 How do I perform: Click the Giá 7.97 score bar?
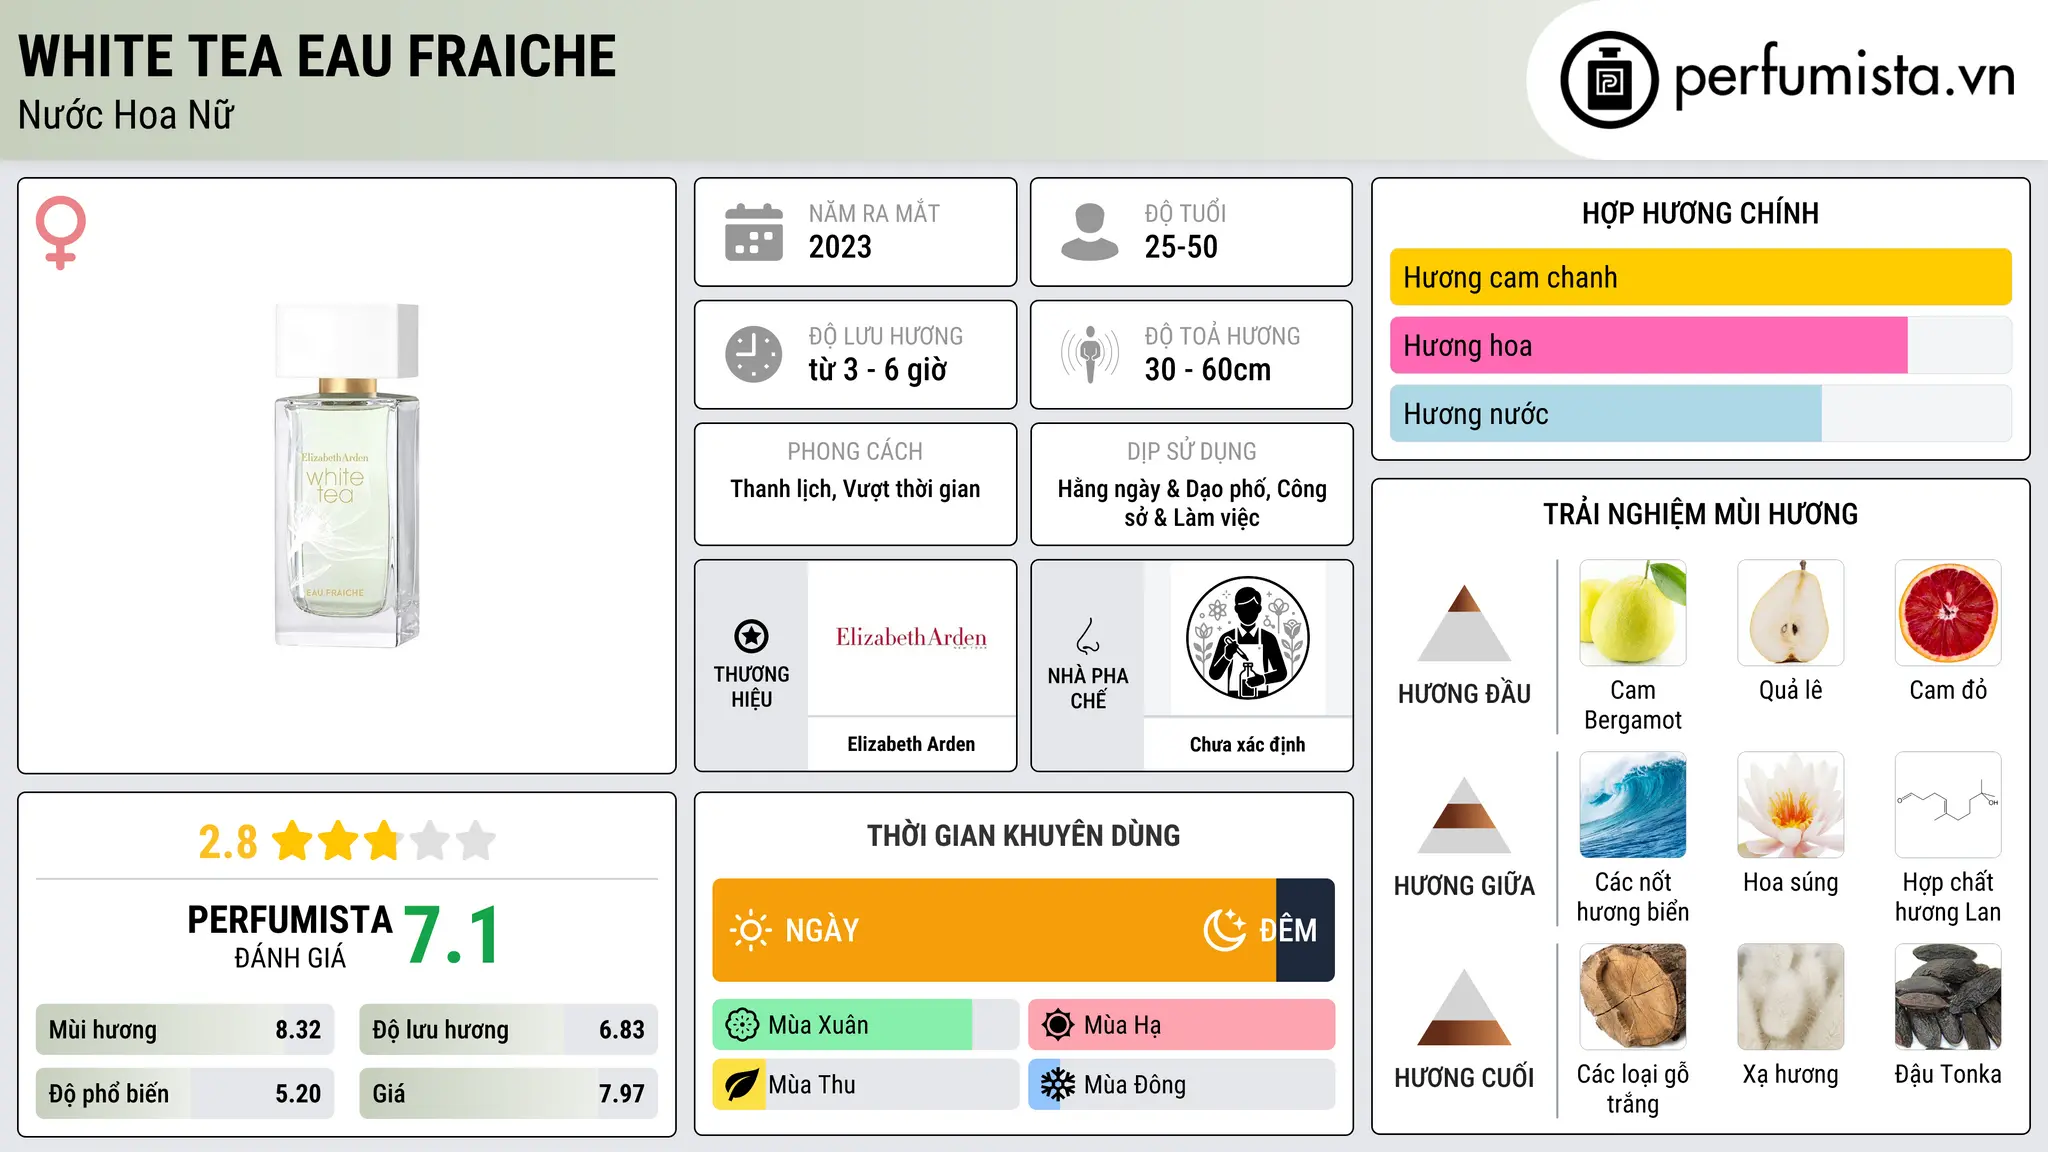(x=508, y=1094)
